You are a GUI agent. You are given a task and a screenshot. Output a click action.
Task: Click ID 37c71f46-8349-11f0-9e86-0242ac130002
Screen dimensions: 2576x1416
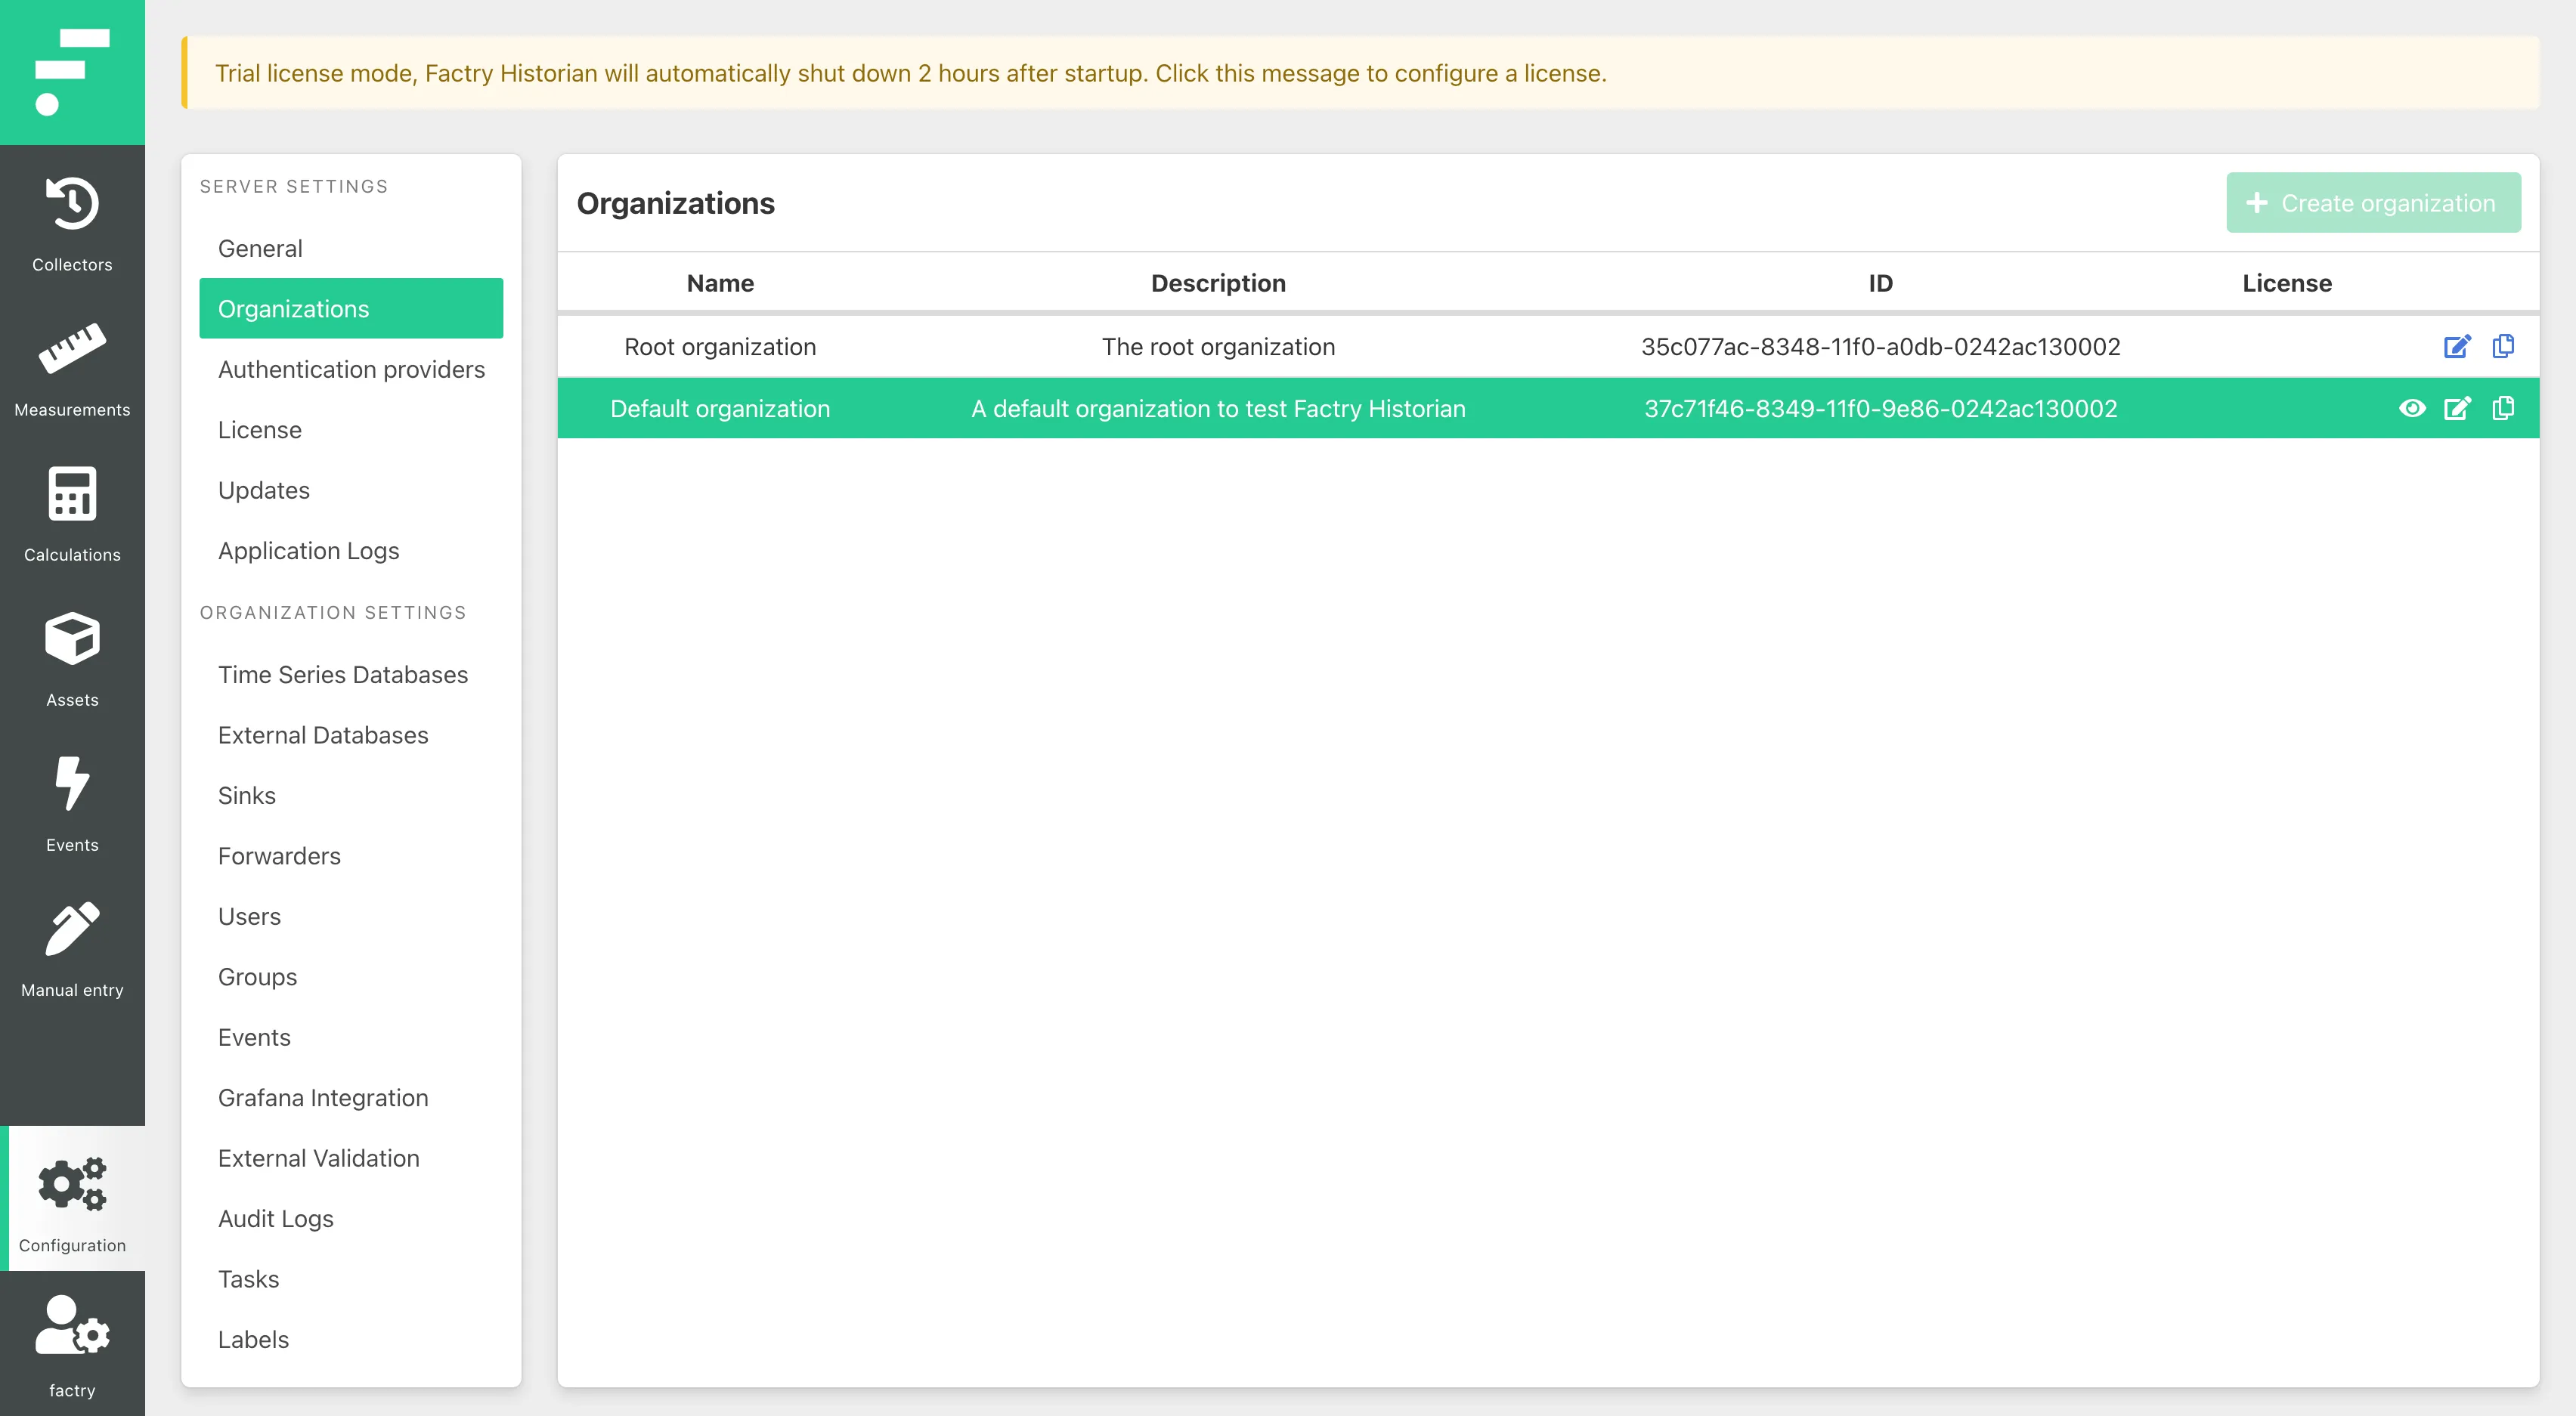(x=1880, y=409)
